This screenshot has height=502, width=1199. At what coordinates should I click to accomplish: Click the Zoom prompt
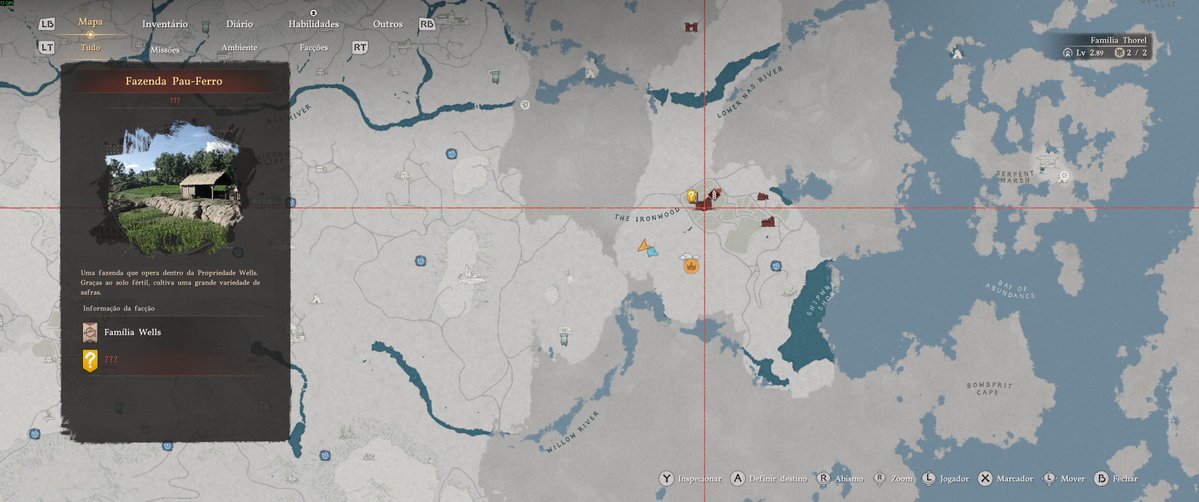coord(902,479)
